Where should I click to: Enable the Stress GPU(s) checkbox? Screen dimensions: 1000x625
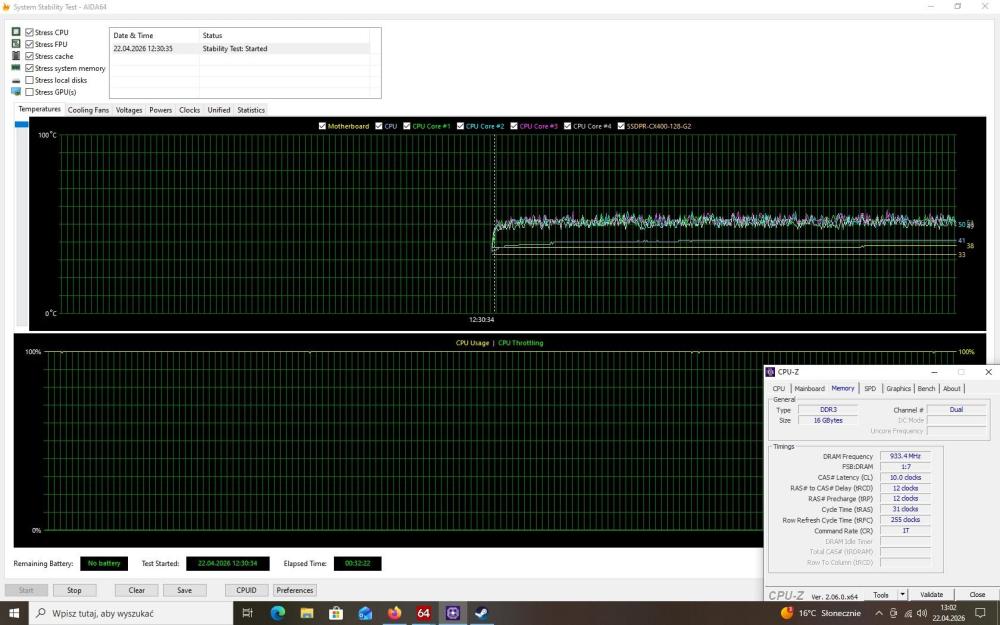point(29,92)
